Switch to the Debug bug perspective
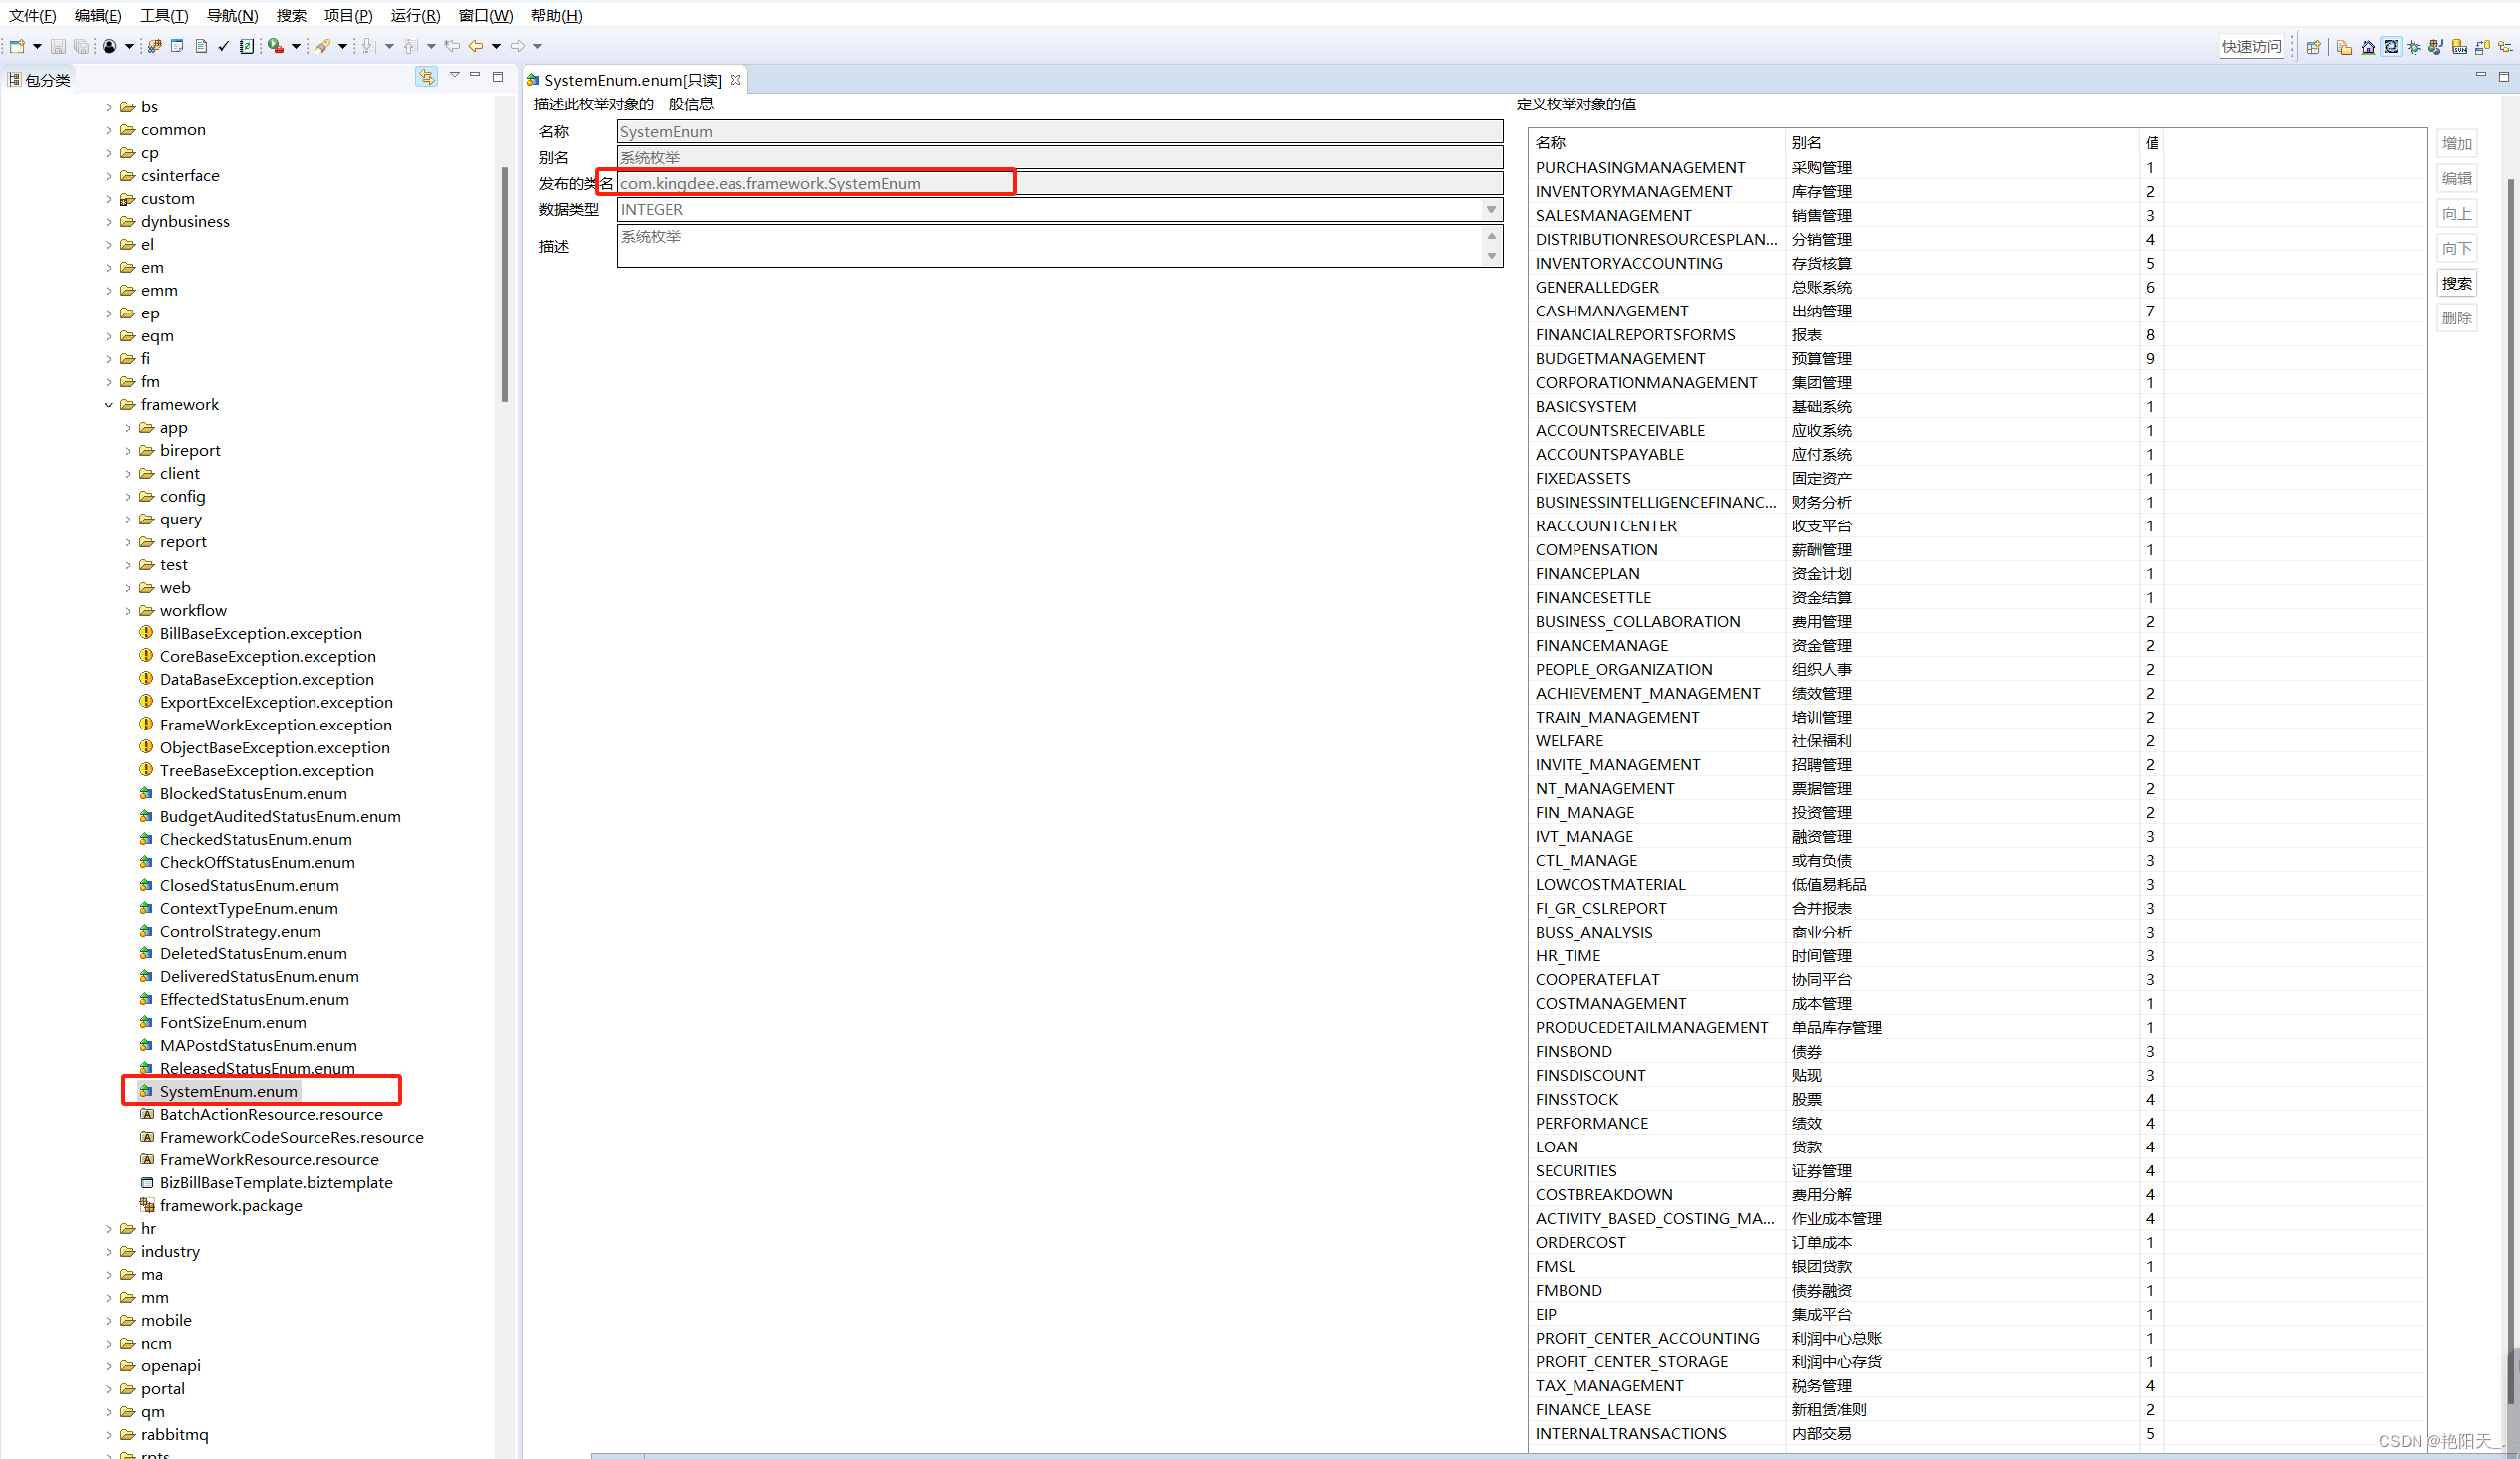Screen dimensions: 2520x1459 coord(2414,47)
